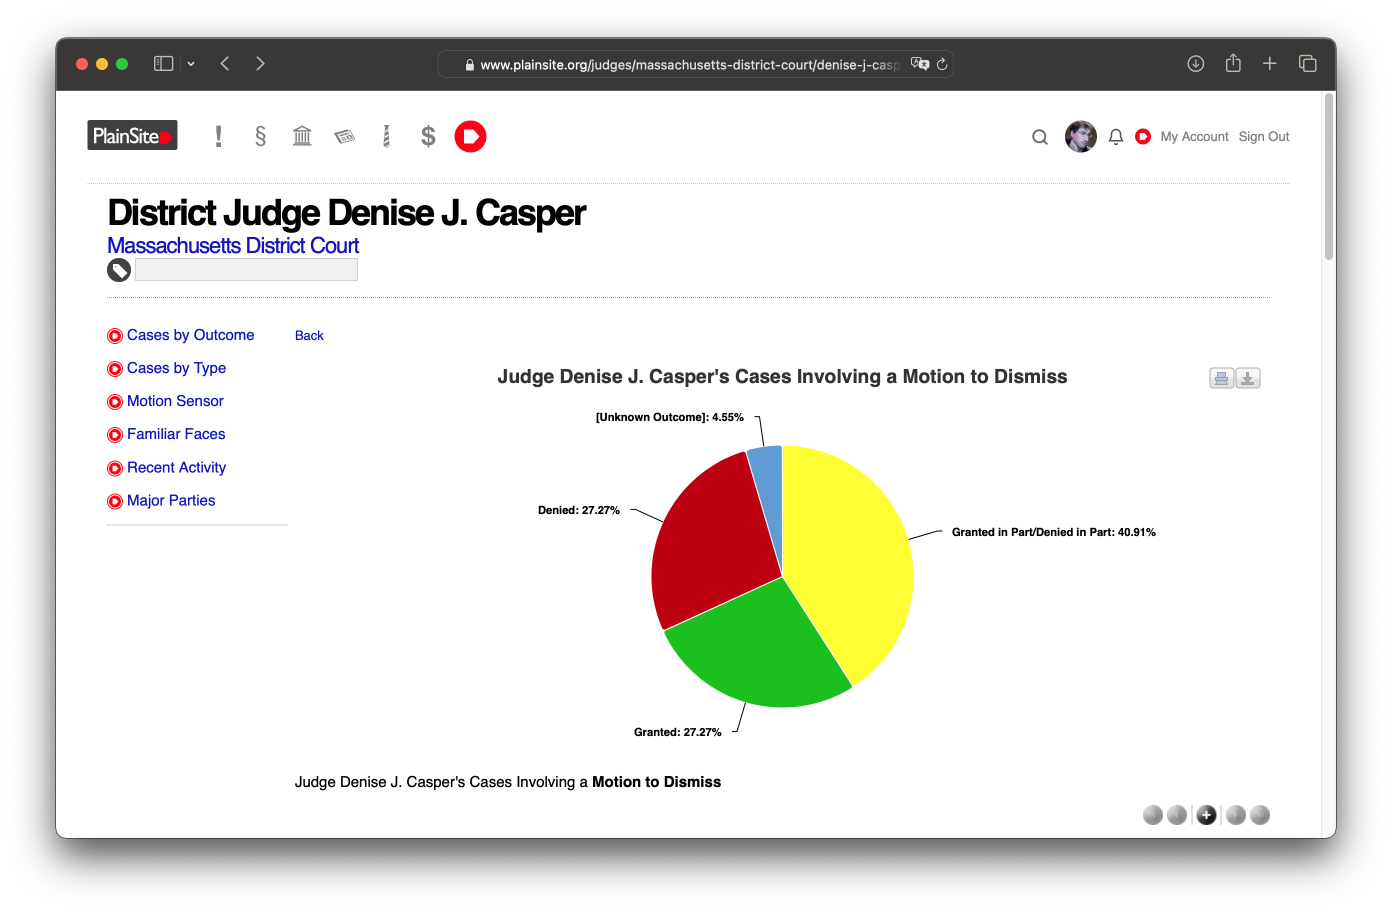Click the chart title text

coord(782,377)
